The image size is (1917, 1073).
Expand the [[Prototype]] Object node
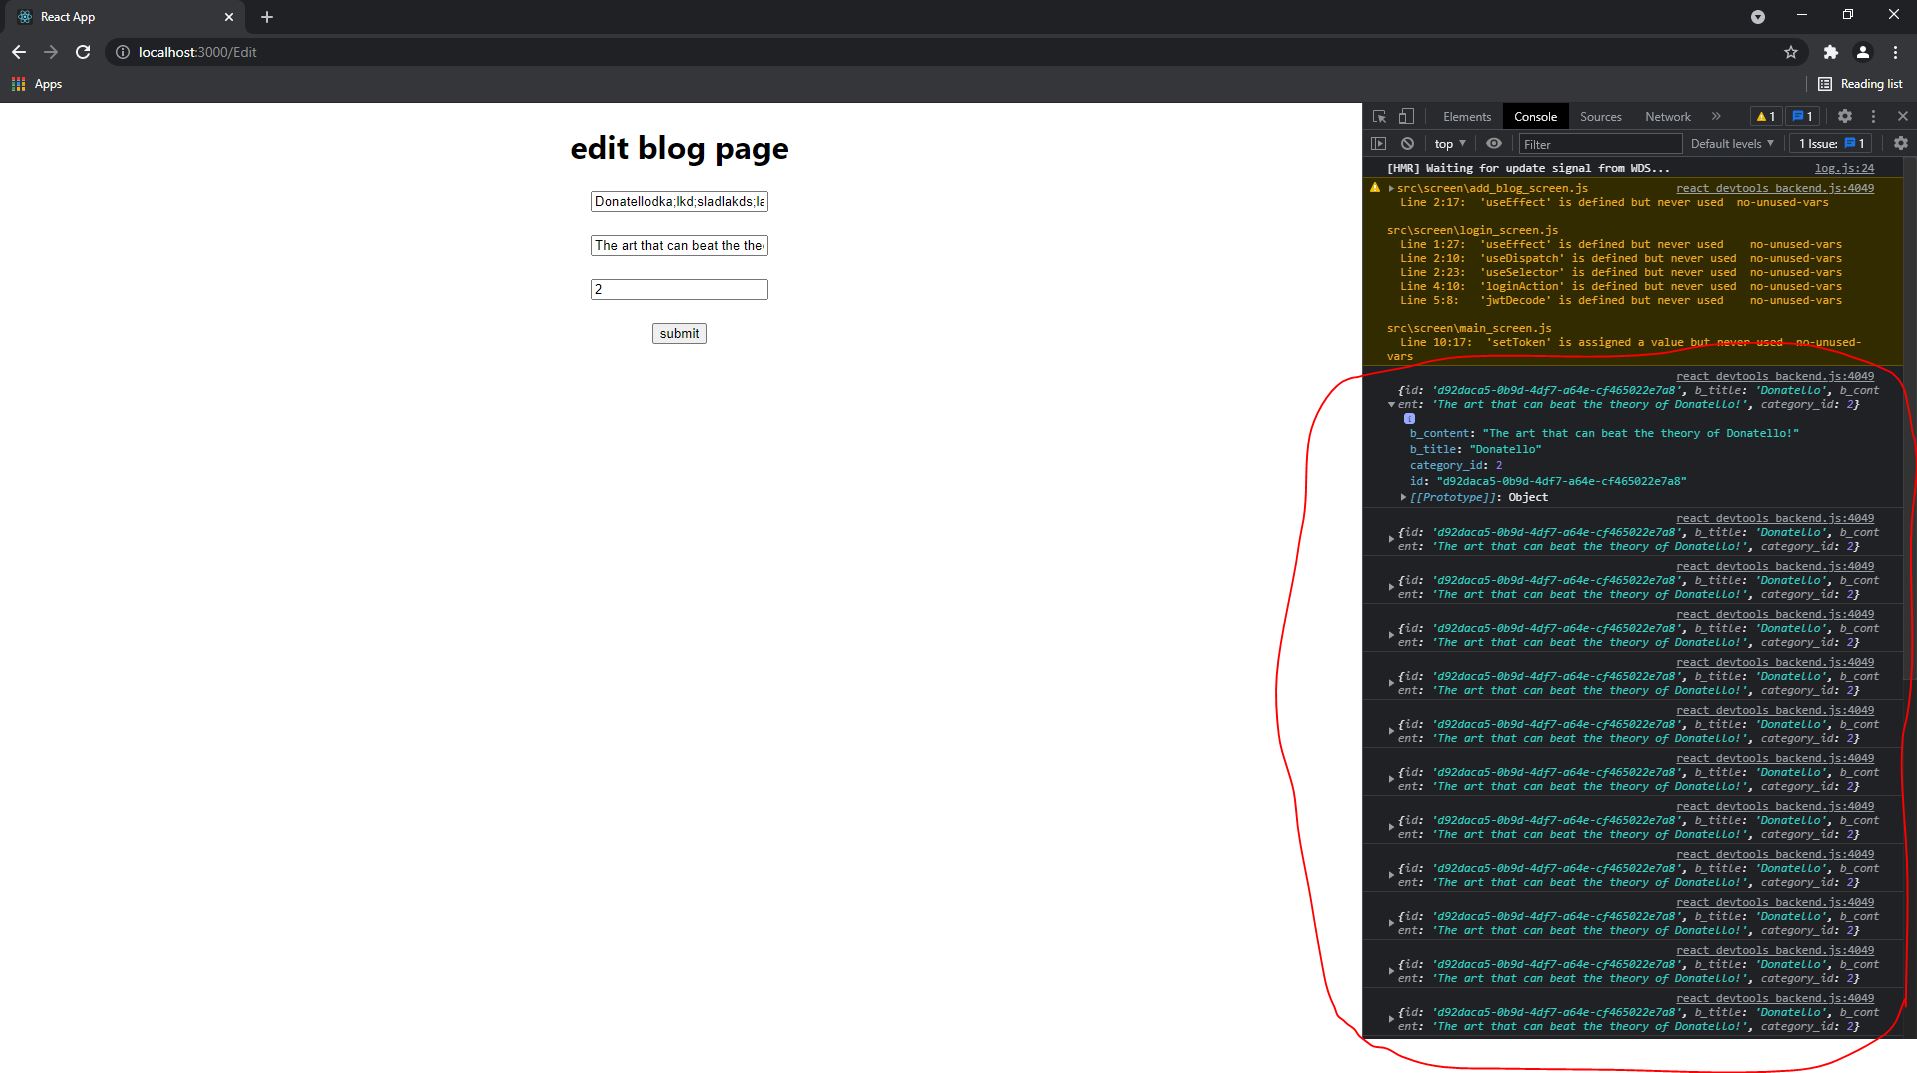click(1404, 497)
